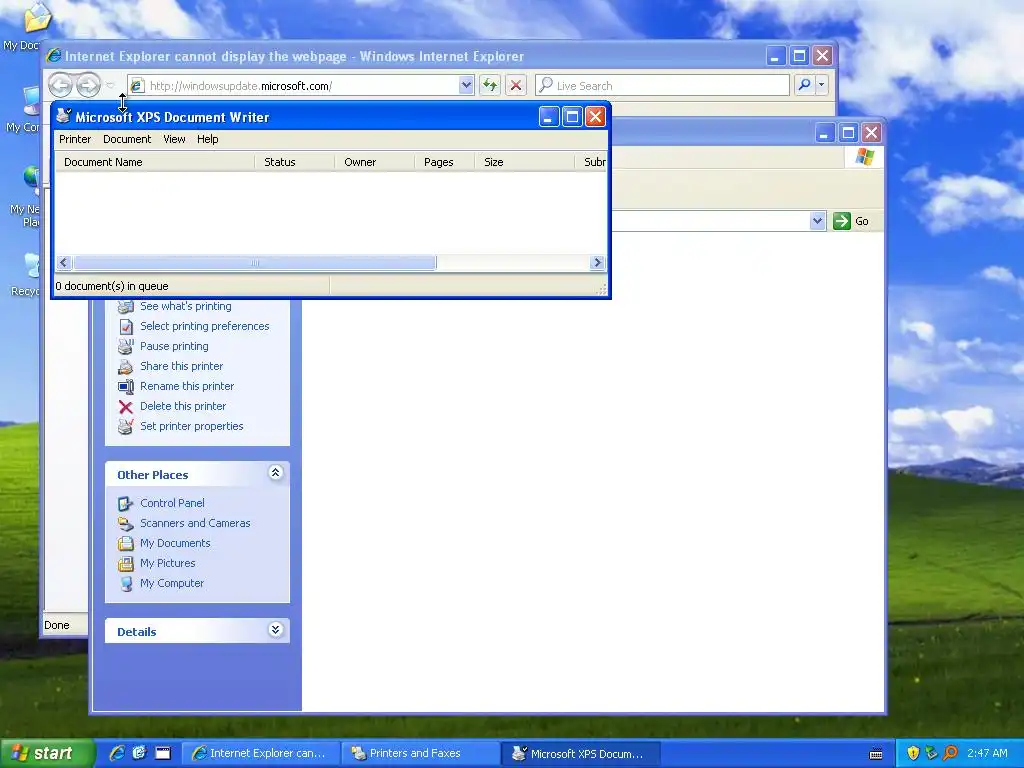Click the Share this printer hand icon
Image resolution: width=1024 pixels, height=768 pixels.
point(126,366)
